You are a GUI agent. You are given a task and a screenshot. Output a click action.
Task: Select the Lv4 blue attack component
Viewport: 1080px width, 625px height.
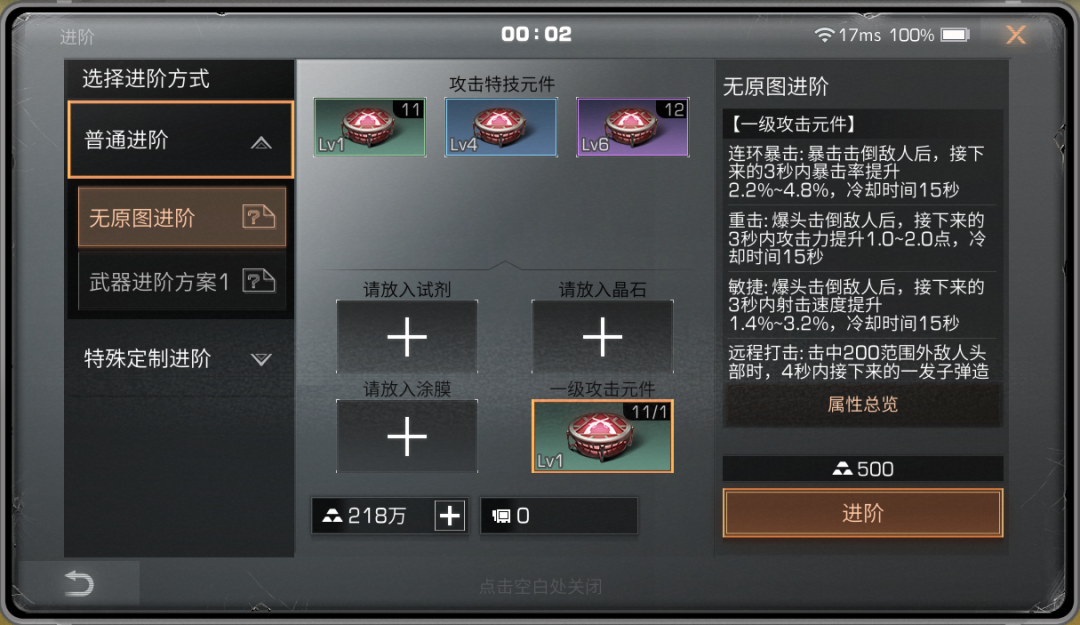coord(501,127)
